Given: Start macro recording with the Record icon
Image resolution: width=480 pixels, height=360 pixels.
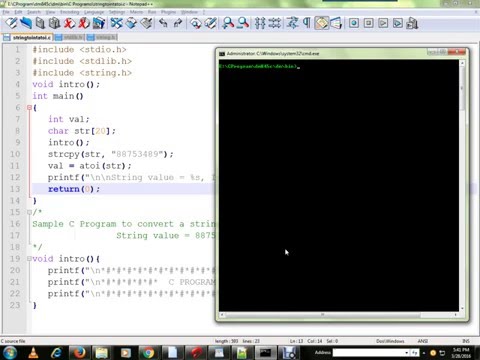Looking at the screenshot, I should pos(354,23).
